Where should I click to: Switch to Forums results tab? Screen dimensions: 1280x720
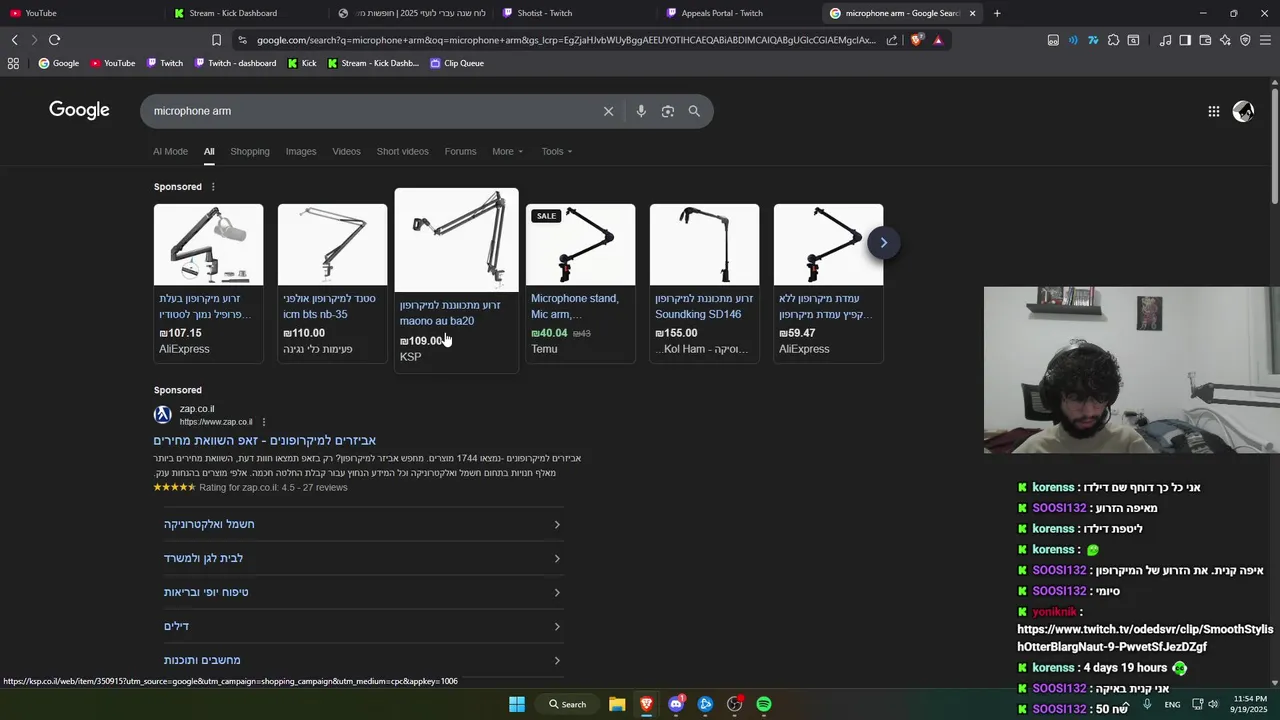(460, 152)
